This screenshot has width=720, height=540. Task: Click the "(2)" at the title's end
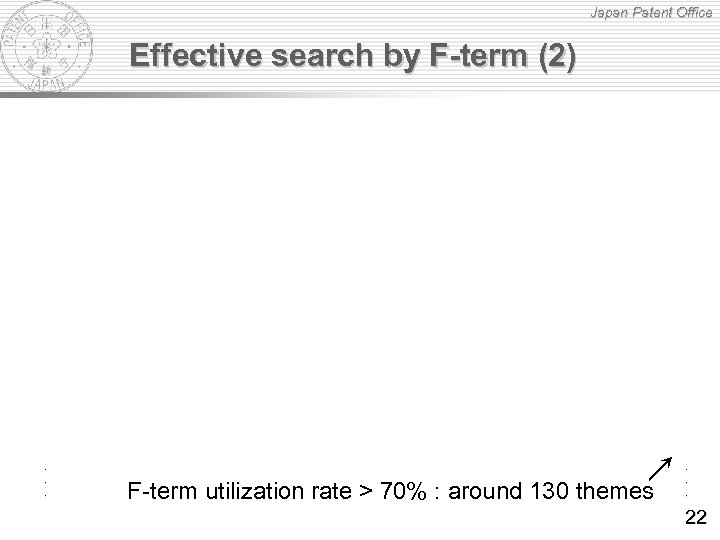pos(556,57)
